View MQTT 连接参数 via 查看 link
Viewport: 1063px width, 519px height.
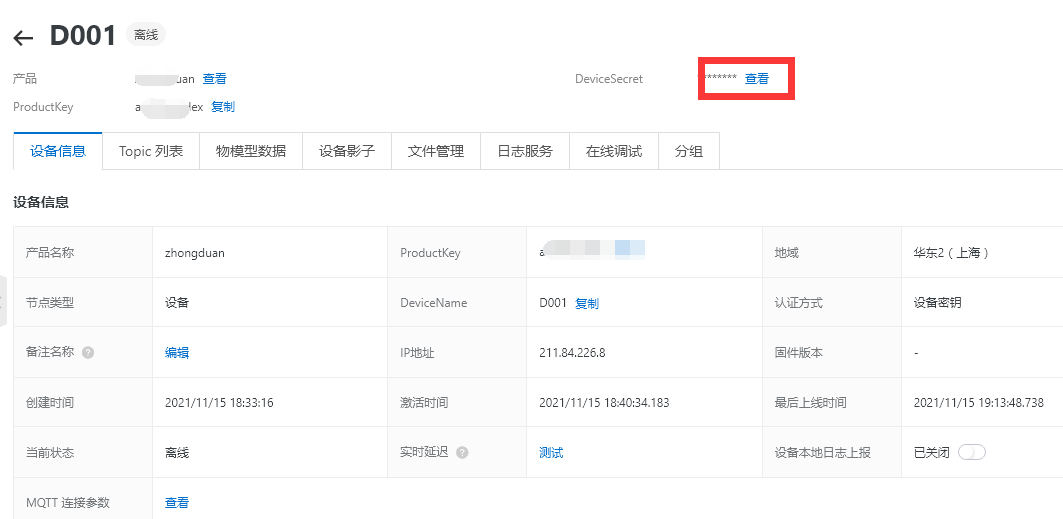point(177,503)
